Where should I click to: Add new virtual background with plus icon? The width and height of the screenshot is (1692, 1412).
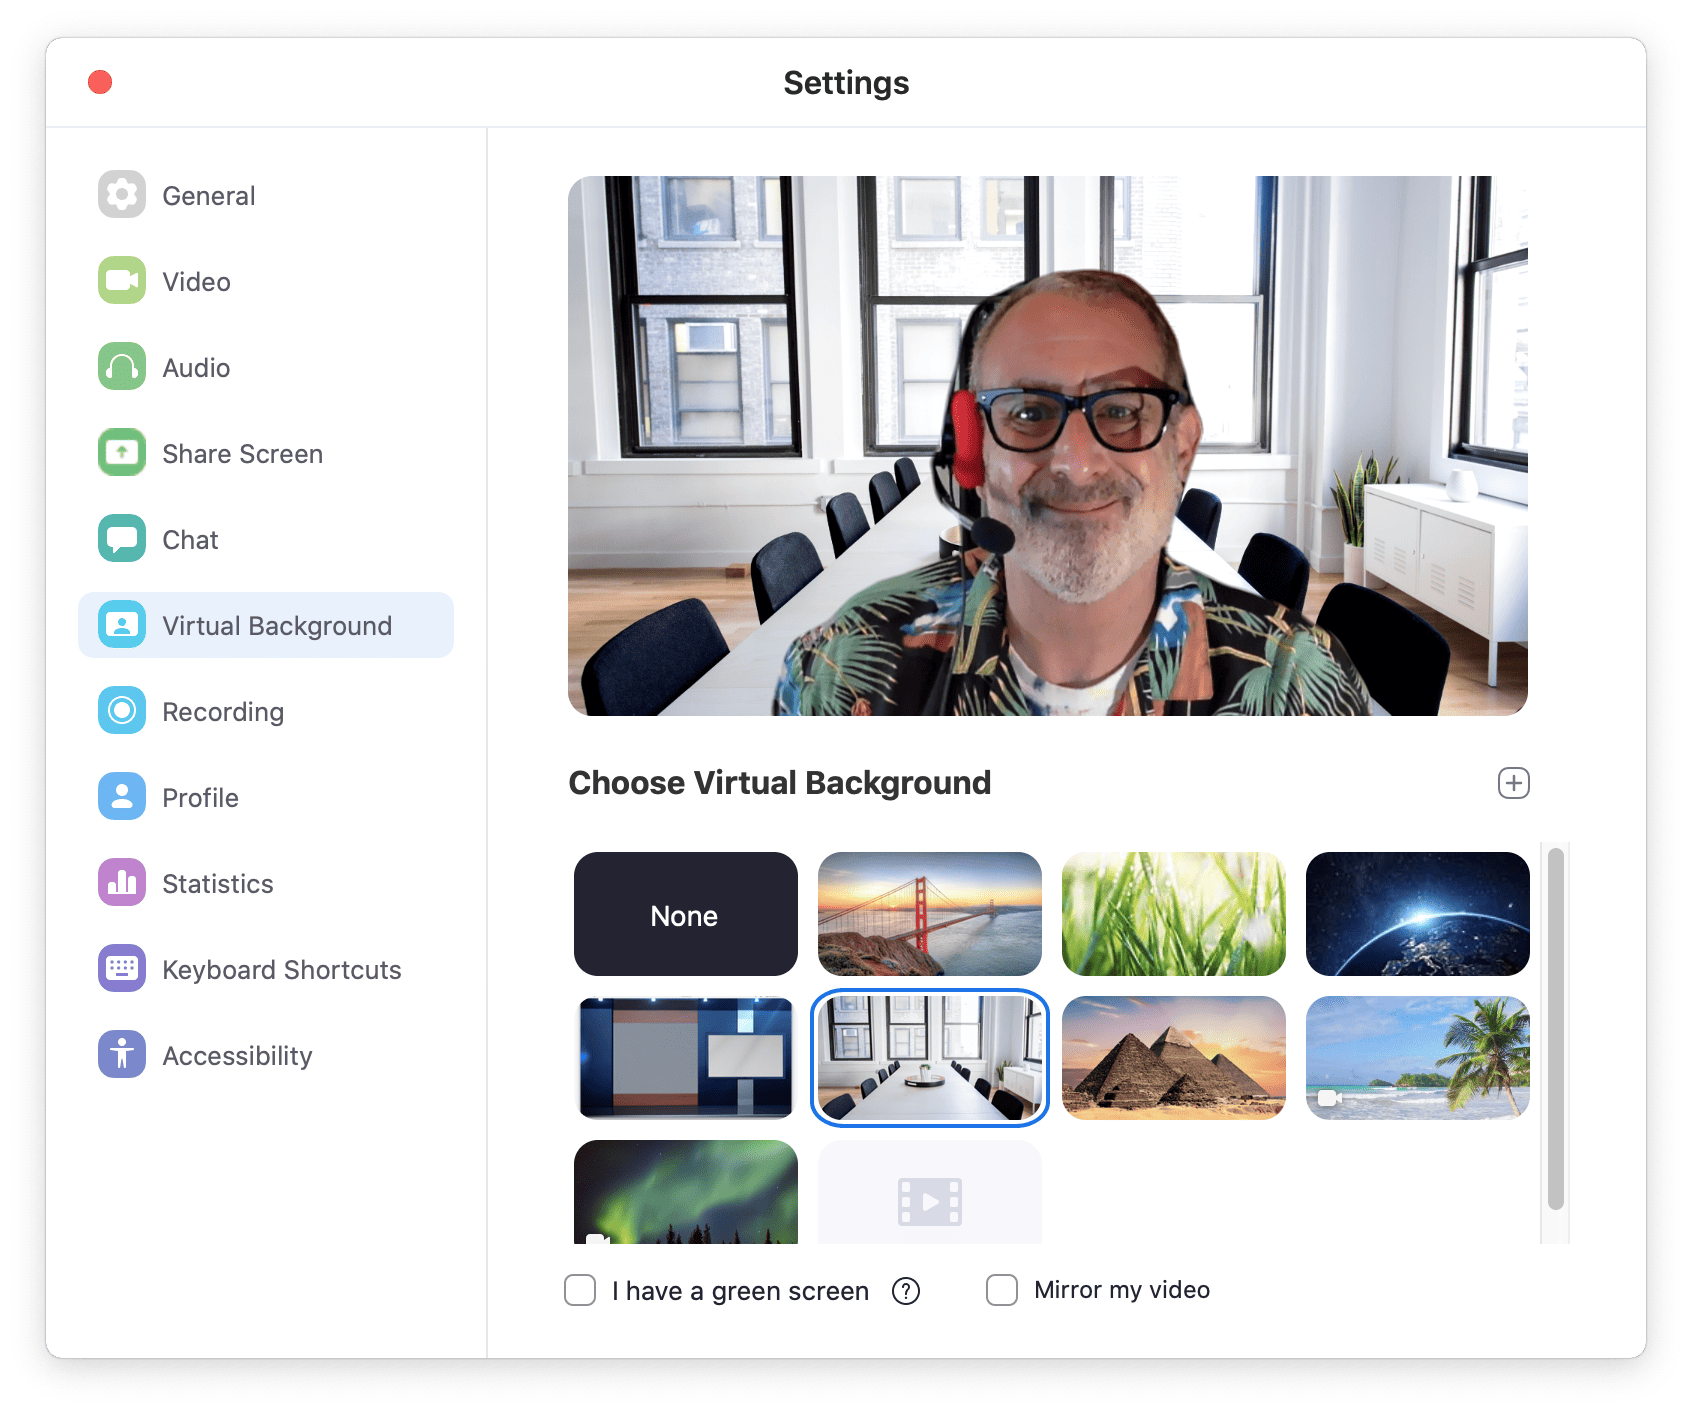point(1513,783)
